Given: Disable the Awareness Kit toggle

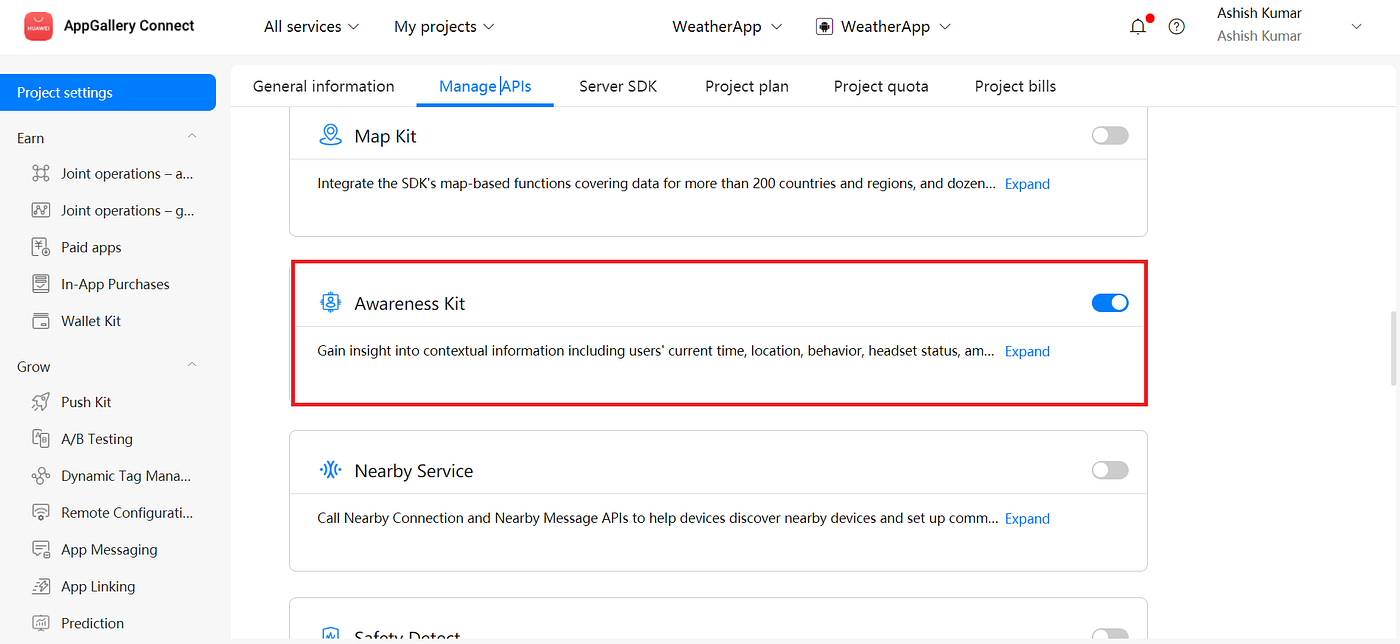Looking at the screenshot, I should (1110, 302).
